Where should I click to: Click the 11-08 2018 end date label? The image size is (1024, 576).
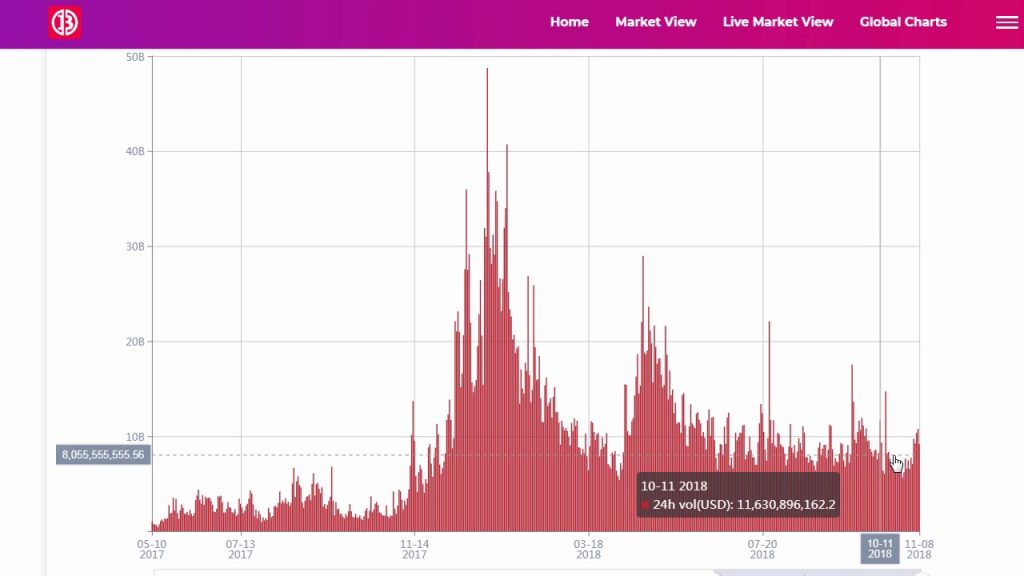tap(918, 548)
